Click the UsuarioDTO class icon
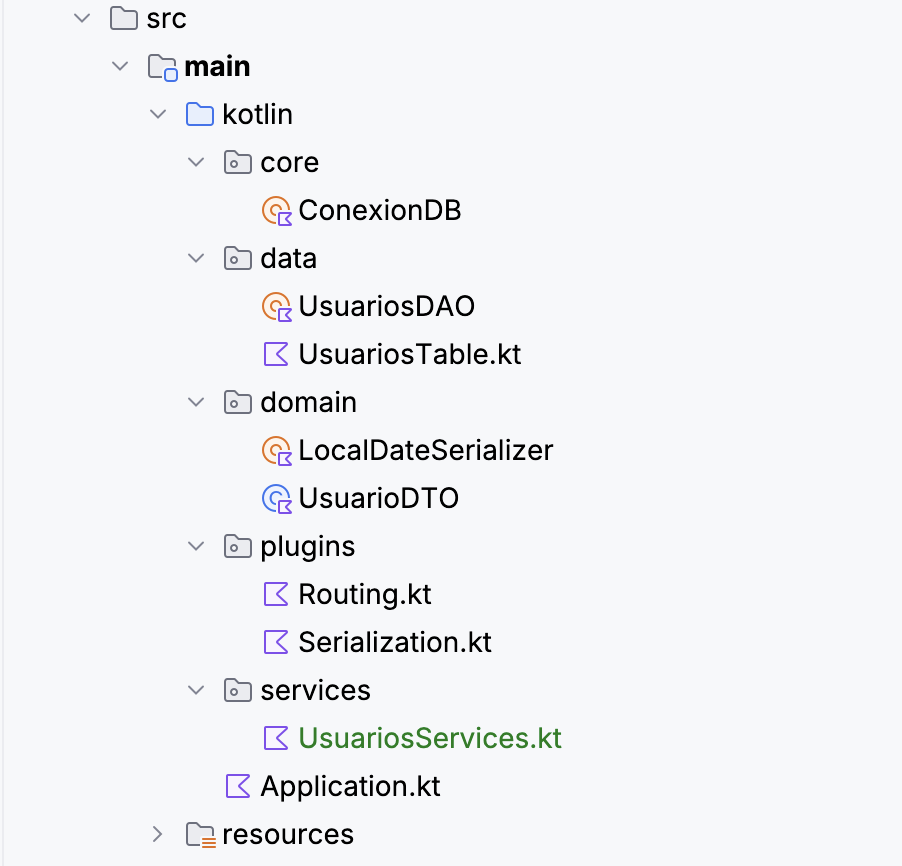 pos(277,498)
